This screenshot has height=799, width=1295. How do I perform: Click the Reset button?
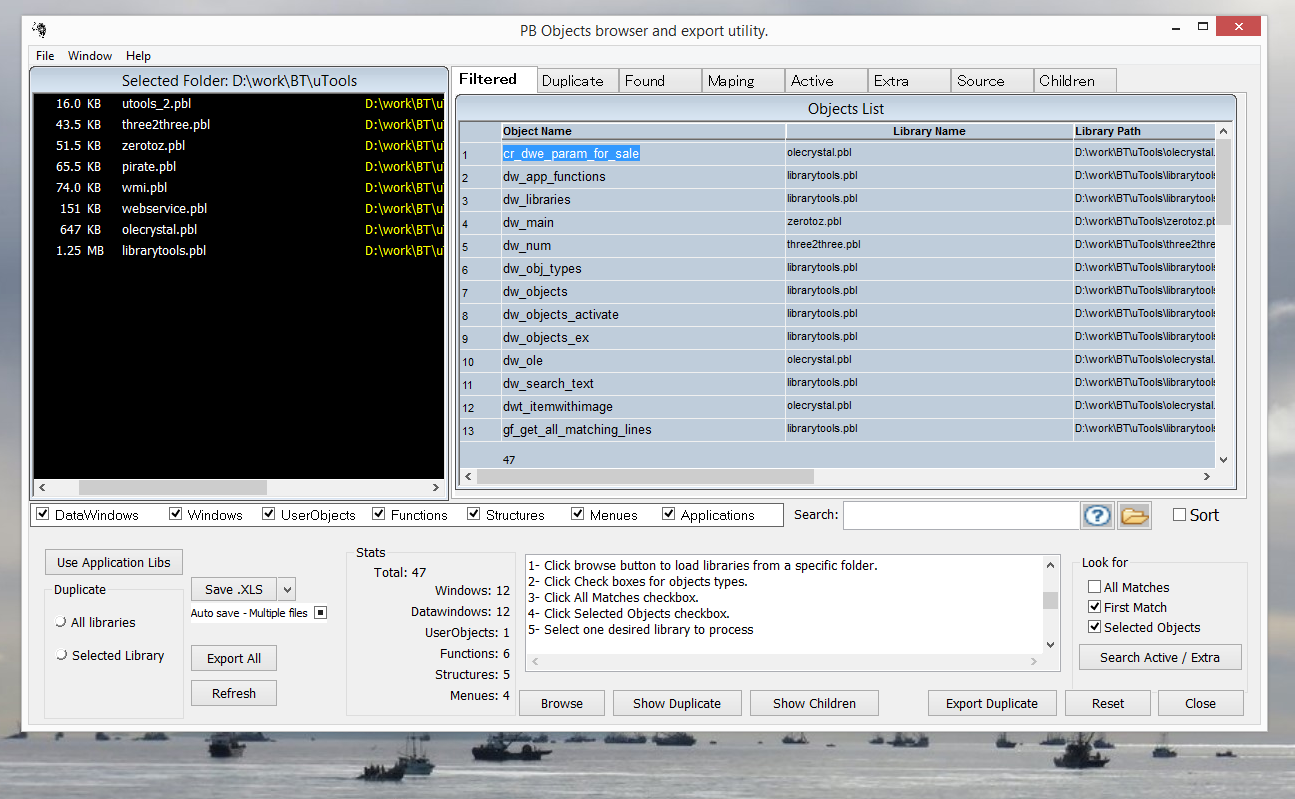tap(1108, 703)
